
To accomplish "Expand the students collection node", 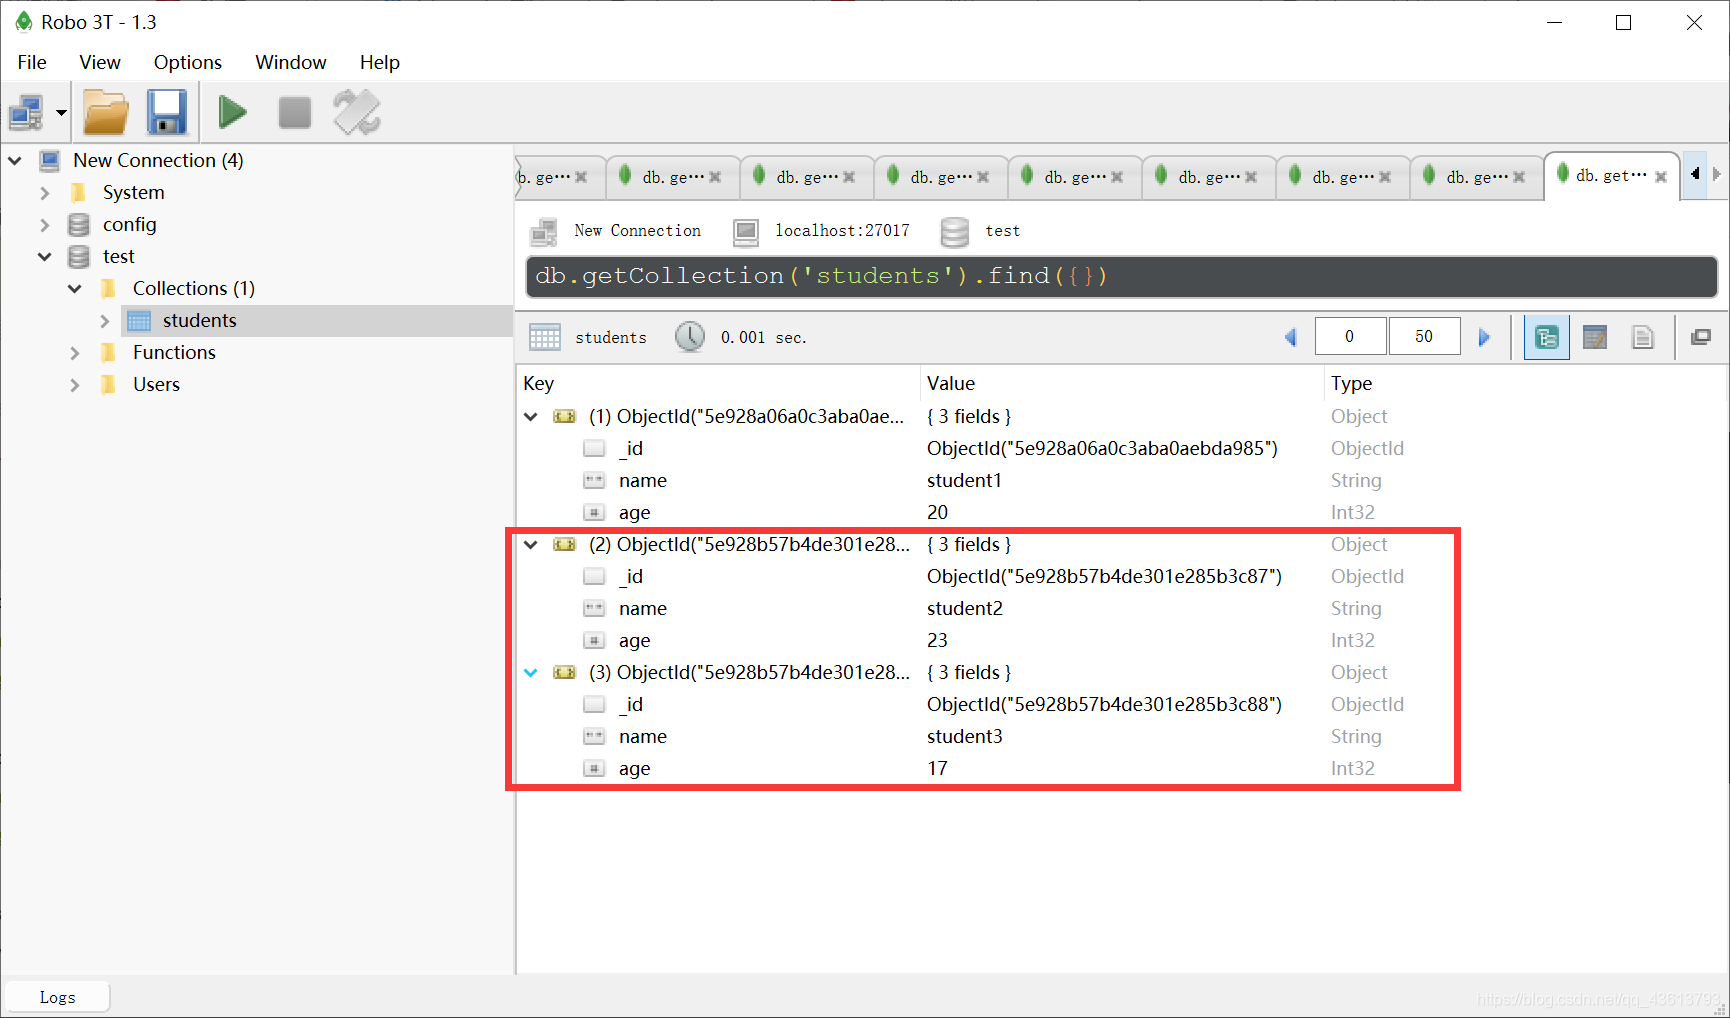I will pos(105,320).
